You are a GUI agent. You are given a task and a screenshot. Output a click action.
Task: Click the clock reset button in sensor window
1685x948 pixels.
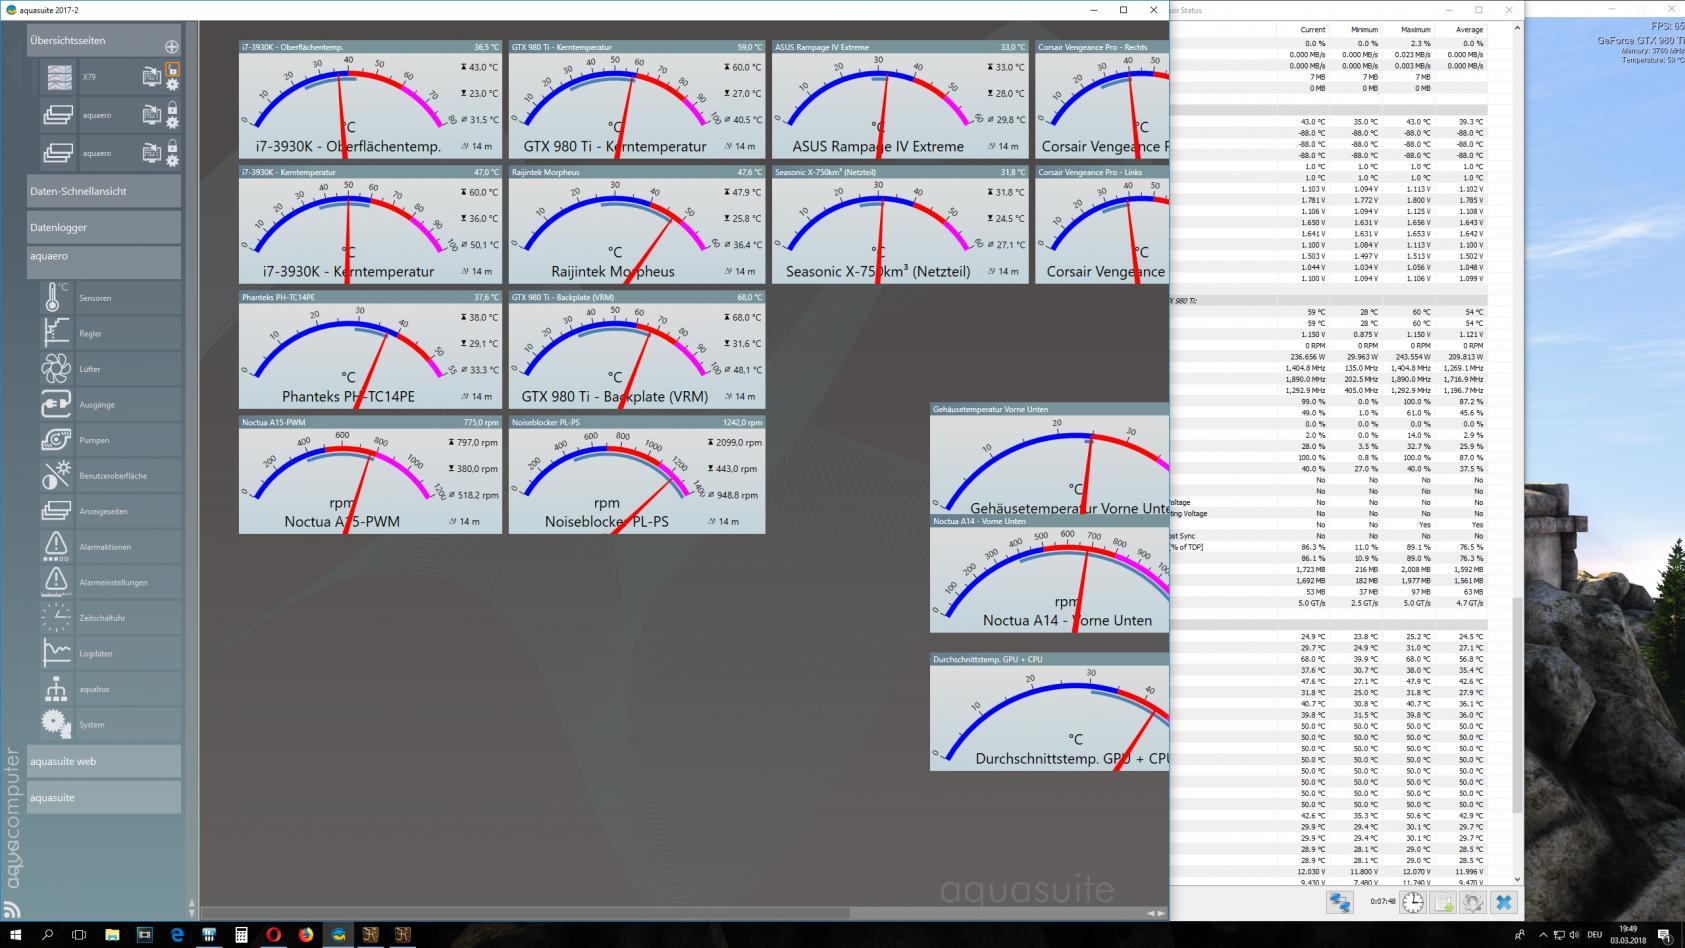1412,902
